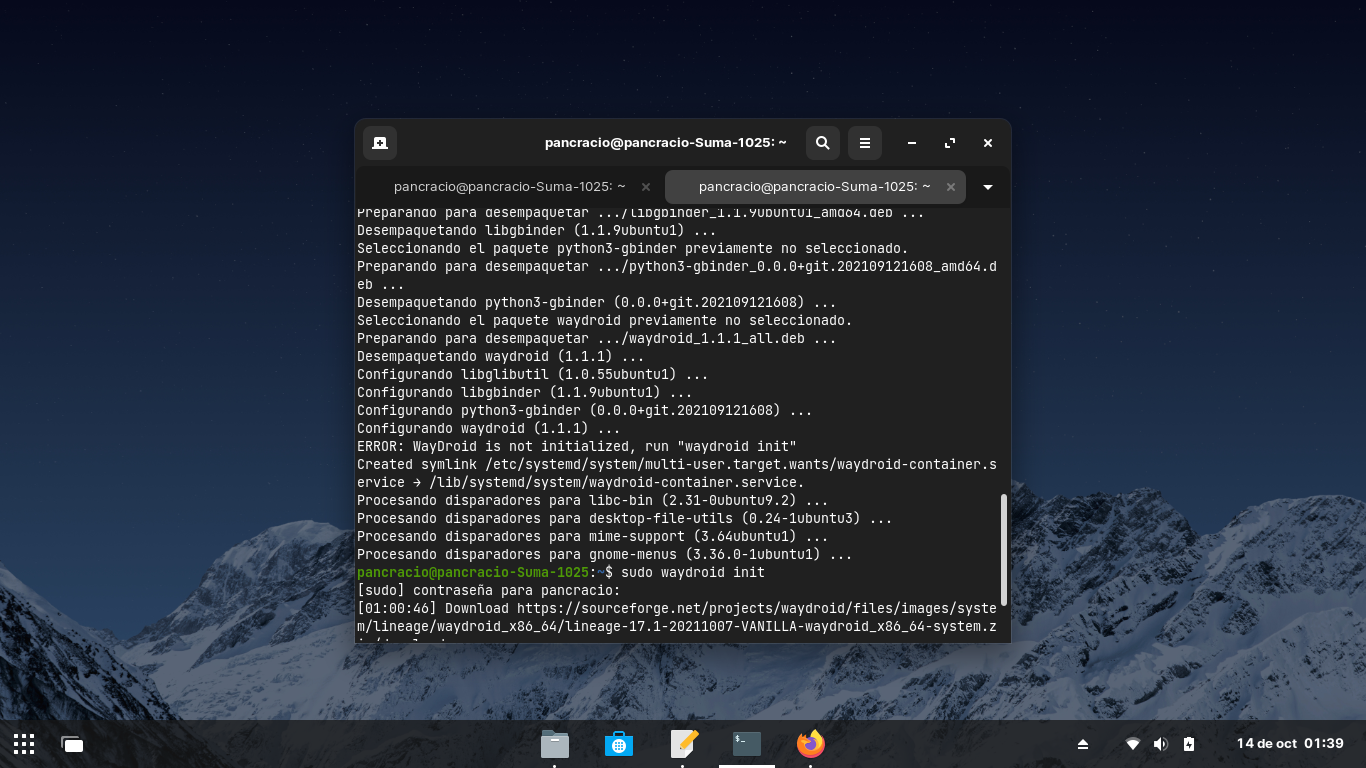Open the Files app from the taskbar
This screenshot has height=768, width=1366.
click(x=555, y=744)
